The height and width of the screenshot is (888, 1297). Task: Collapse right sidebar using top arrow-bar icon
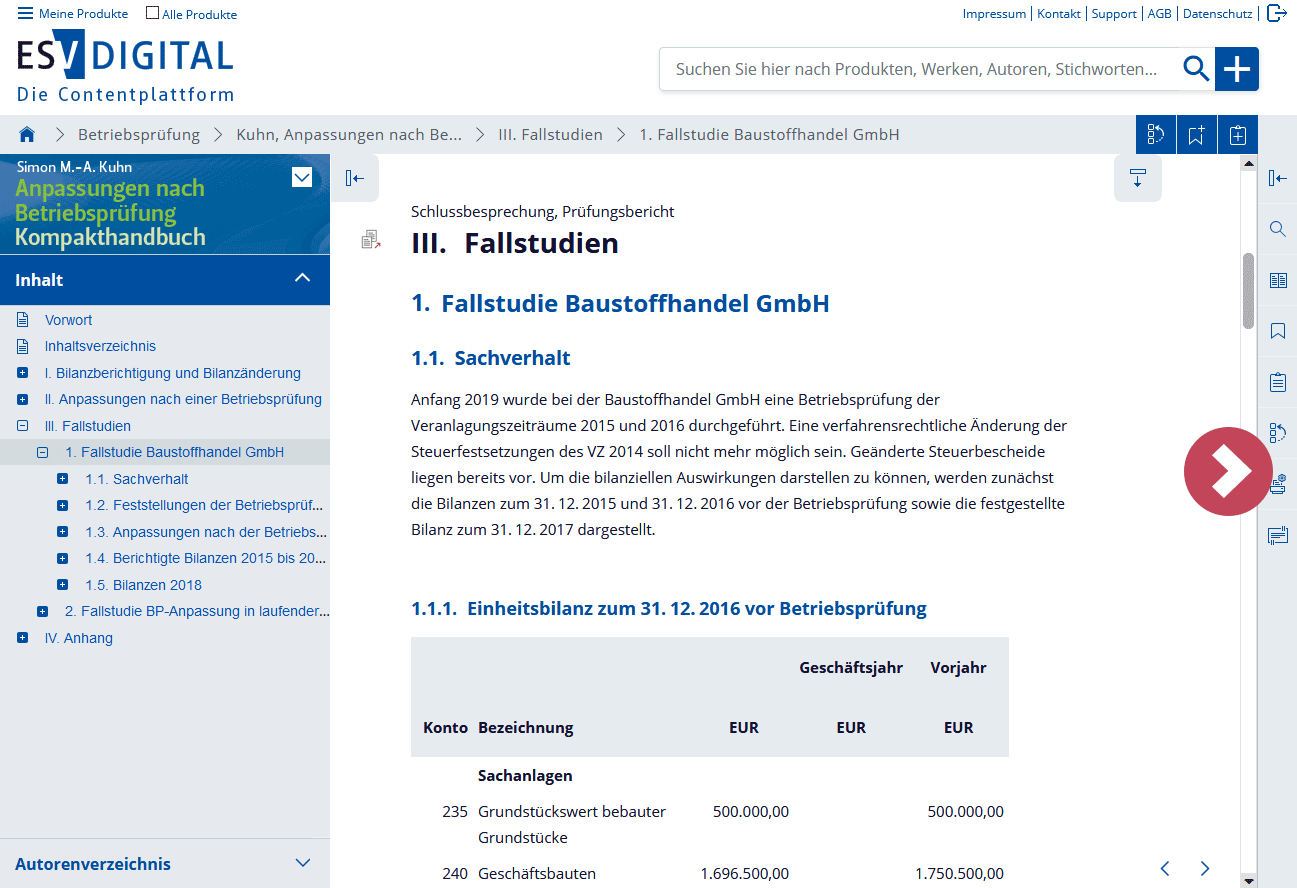(x=1277, y=178)
